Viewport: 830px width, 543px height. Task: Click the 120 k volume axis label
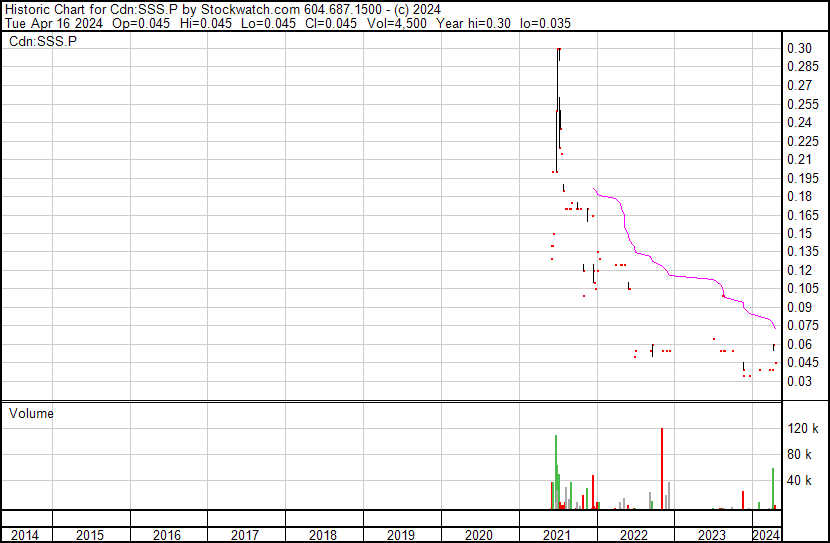pos(803,428)
